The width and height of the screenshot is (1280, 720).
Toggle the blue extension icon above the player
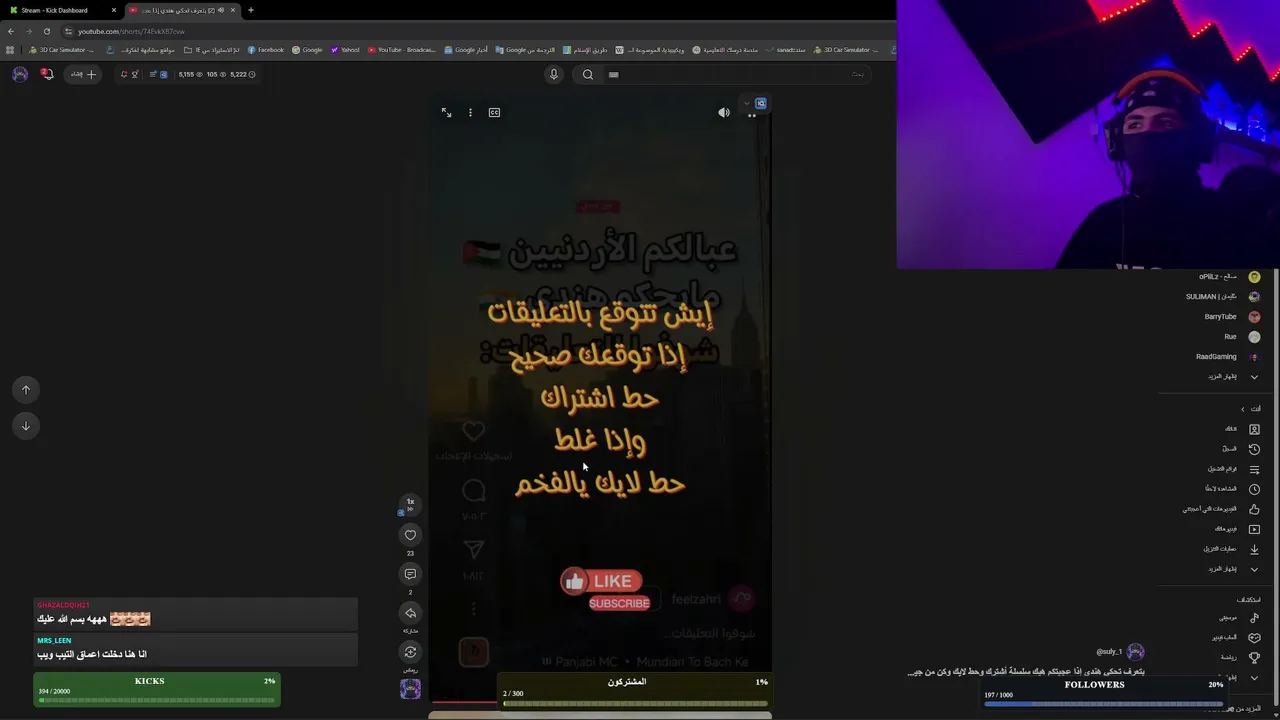click(761, 103)
